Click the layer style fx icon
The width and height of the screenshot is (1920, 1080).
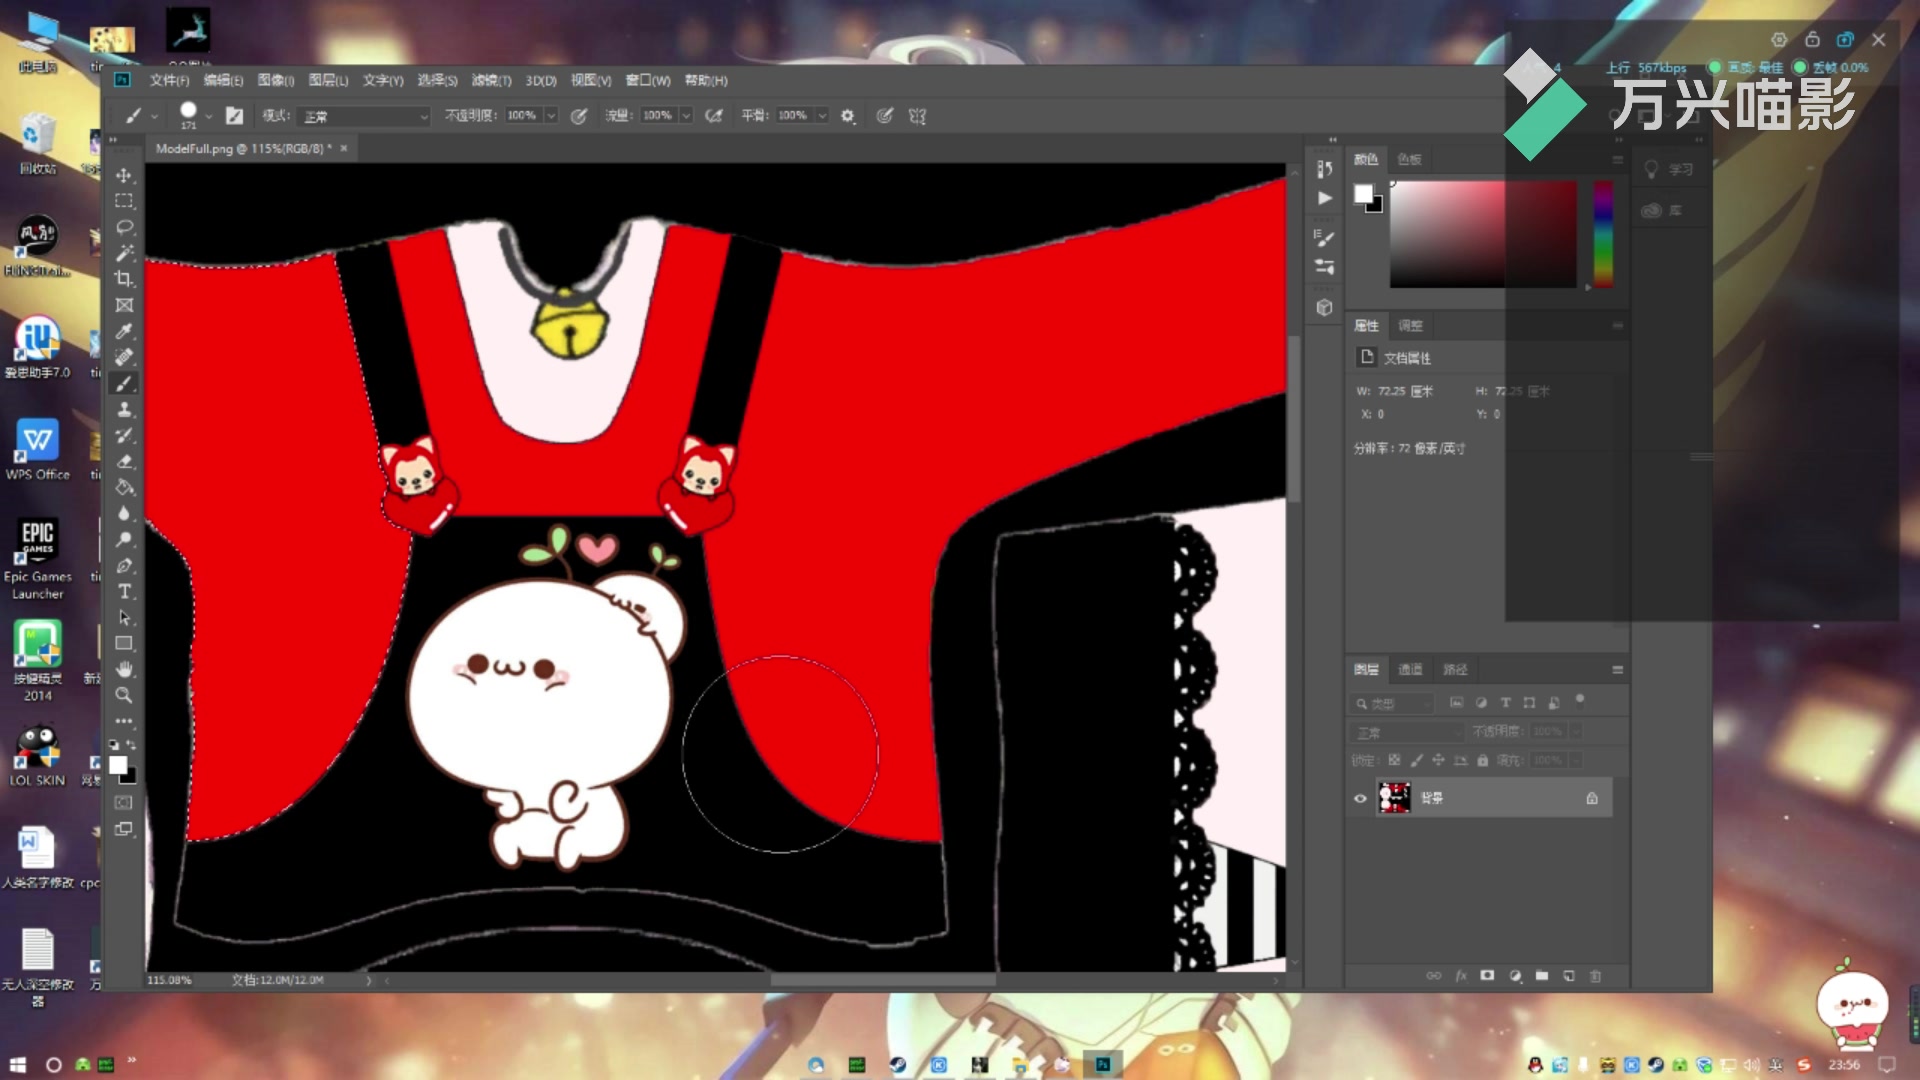pos(1460,975)
